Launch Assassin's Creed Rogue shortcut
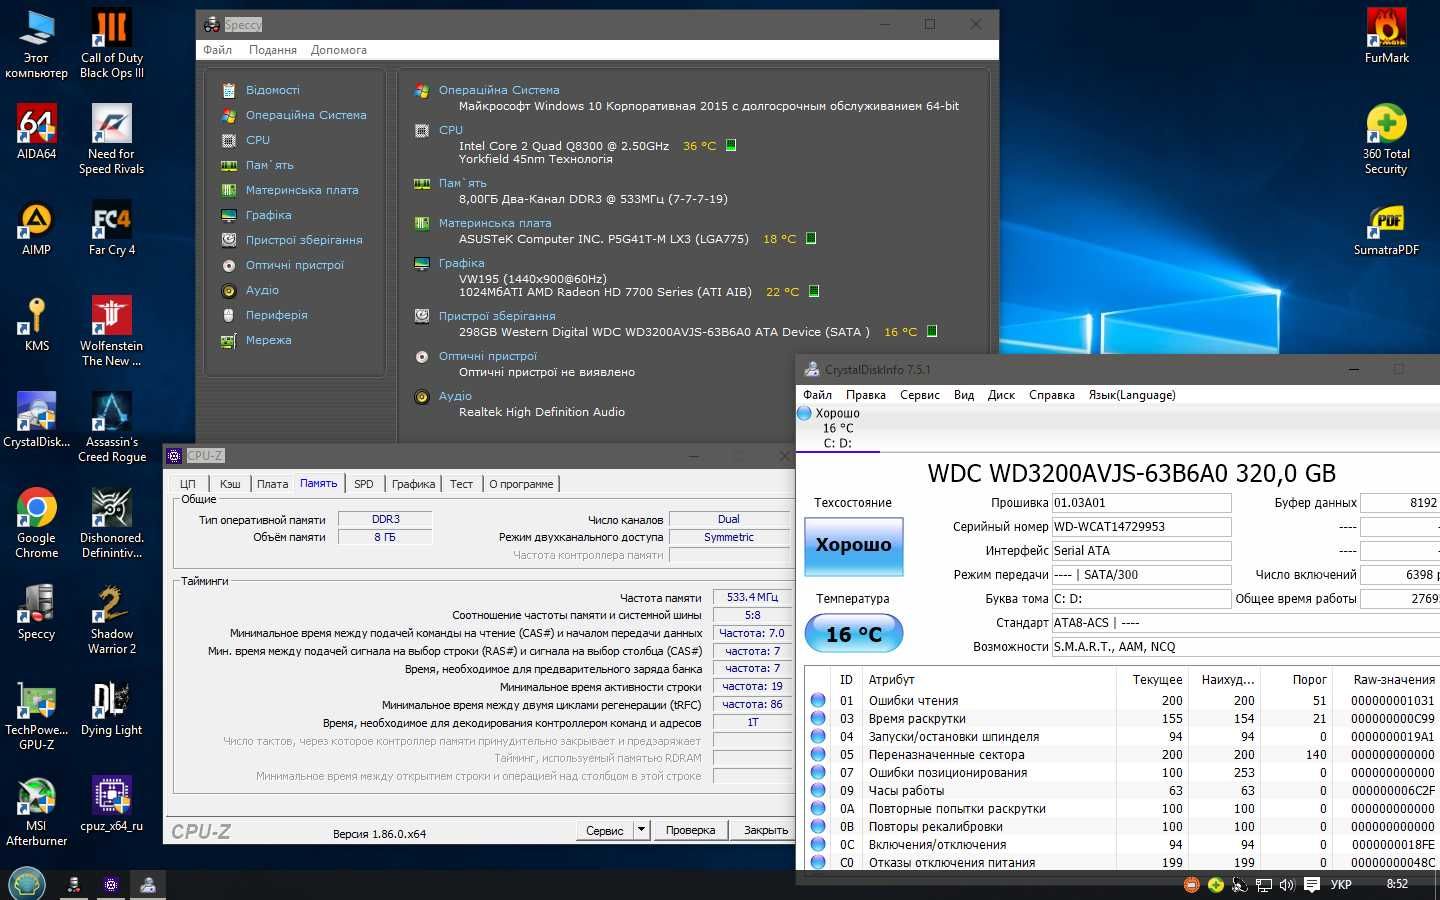Screen dimensions: 1440x900 (111, 427)
